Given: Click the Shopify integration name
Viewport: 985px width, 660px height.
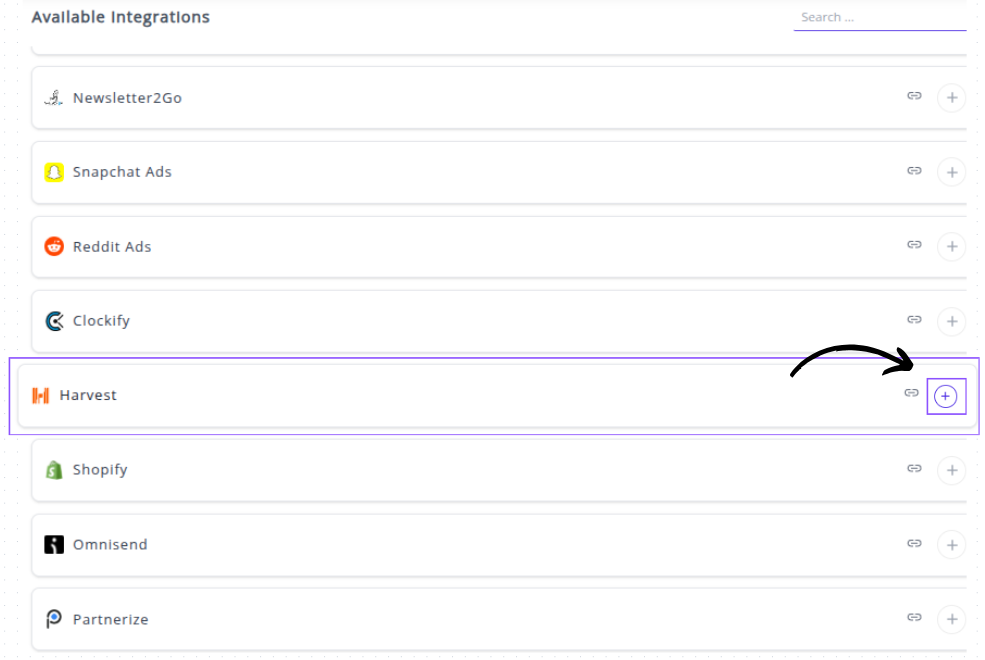Looking at the screenshot, I should 100,470.
